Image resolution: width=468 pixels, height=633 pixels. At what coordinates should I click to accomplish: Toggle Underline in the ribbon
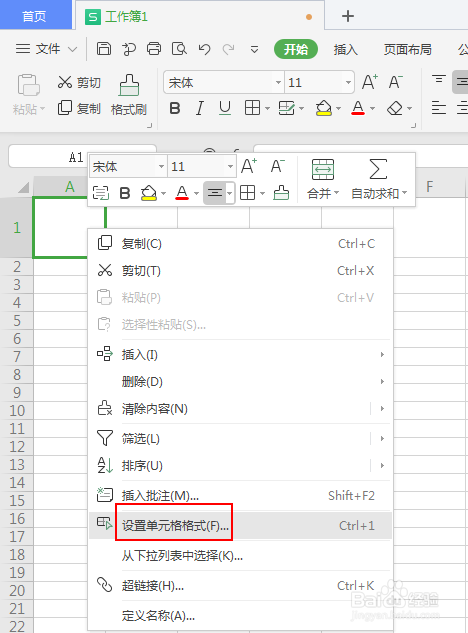click(225, 108)
